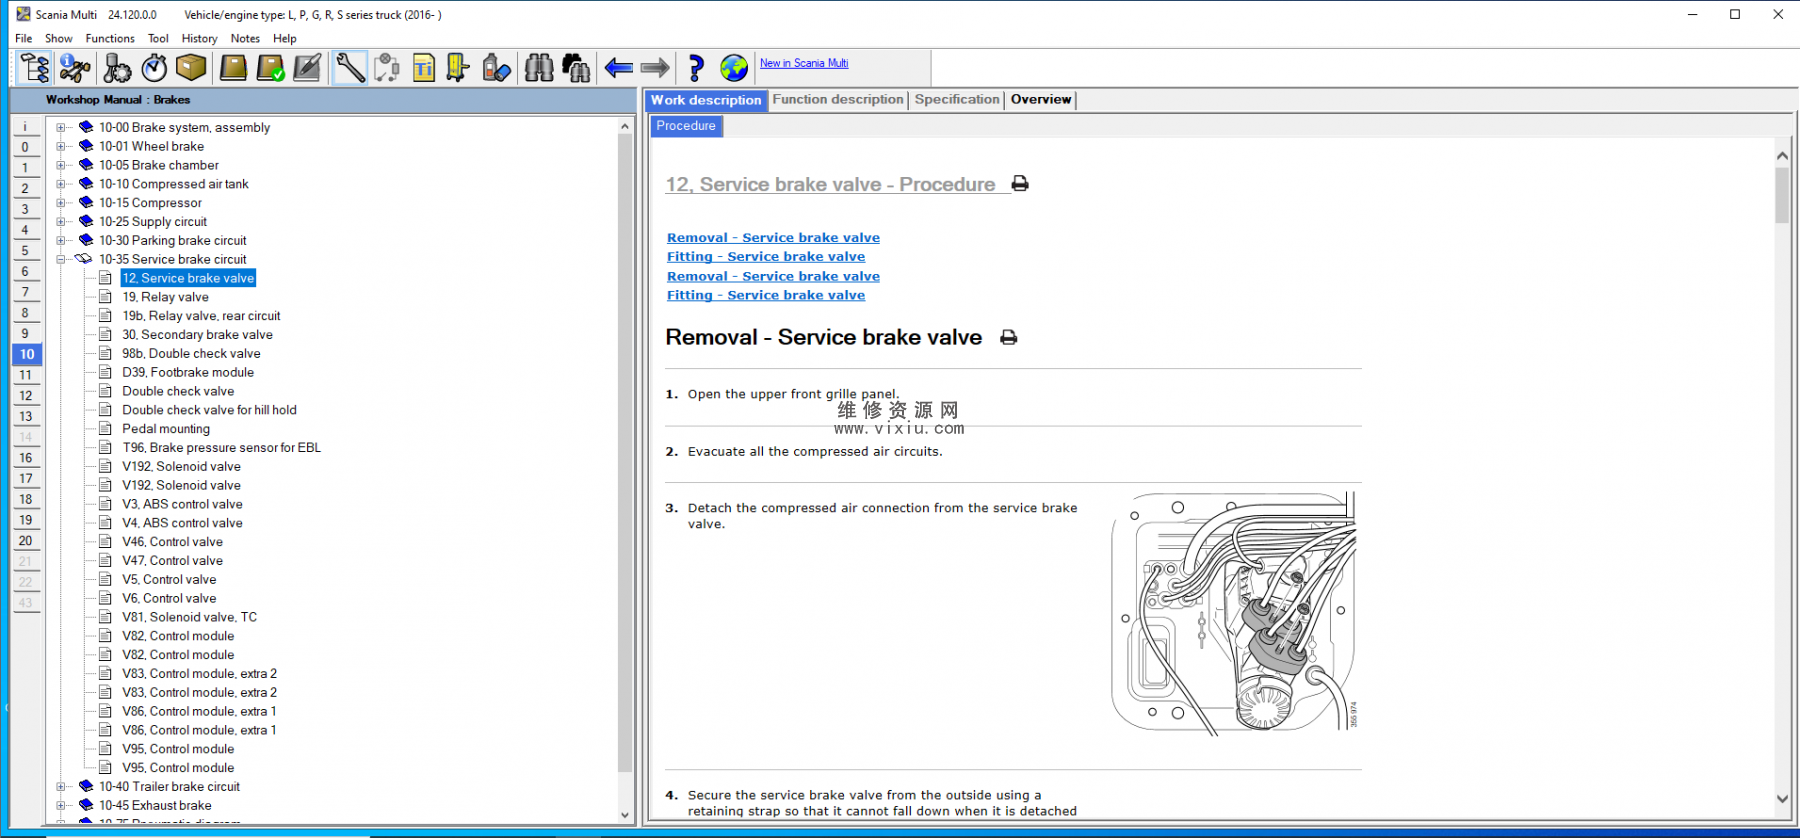This screenshot has height=838, width=1800.
Task: Expand 10-00 Brake system, assembly node
Action: (61, 127)
